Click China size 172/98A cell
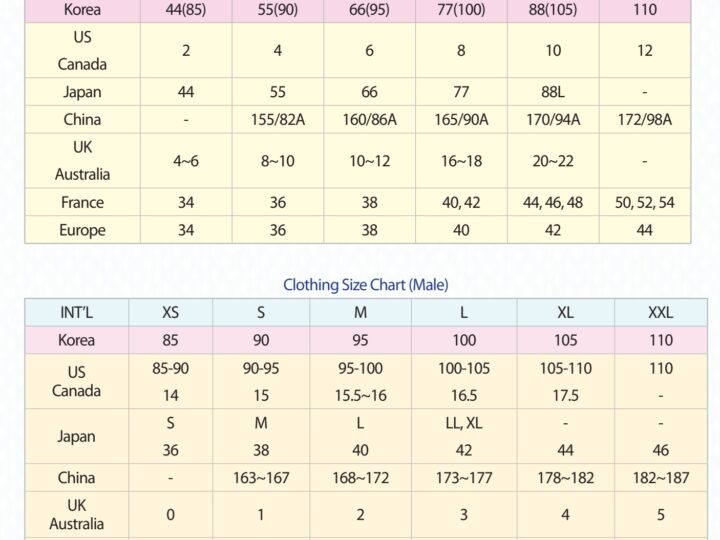 pyautogui.click(x=644, y=120)
